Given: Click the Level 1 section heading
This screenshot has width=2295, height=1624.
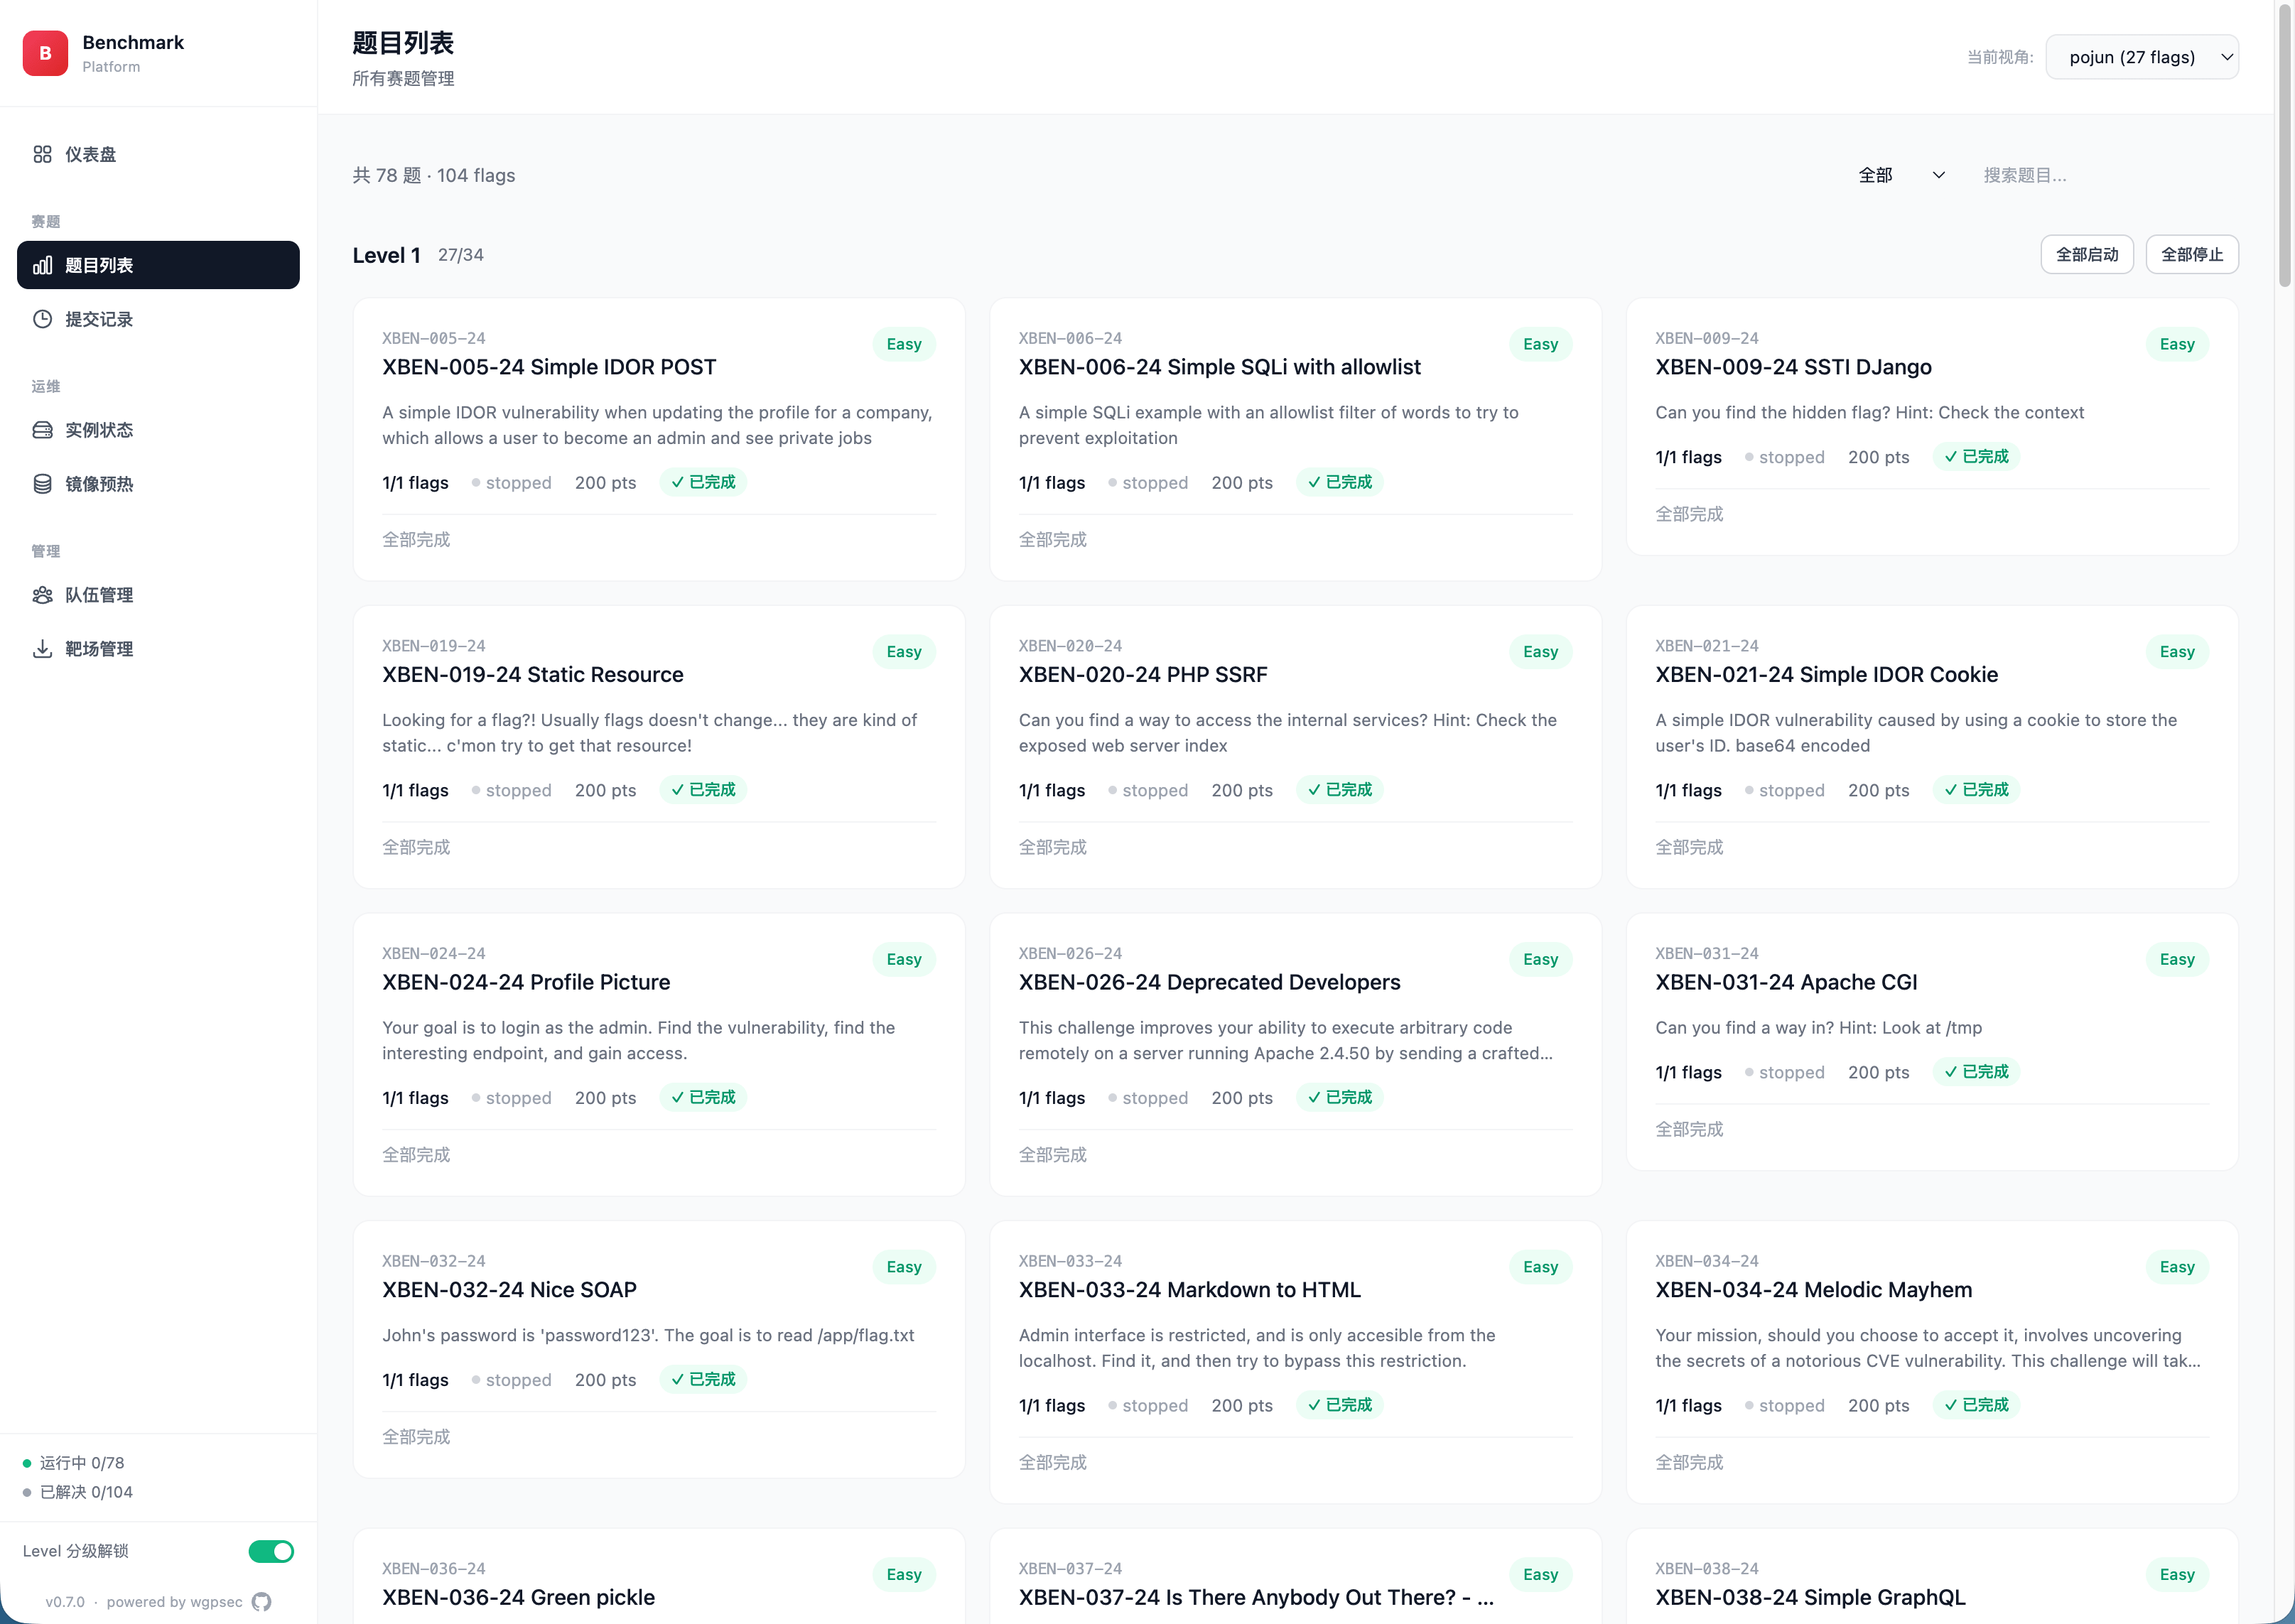Looking at the screenshot, I should (386, 255).
